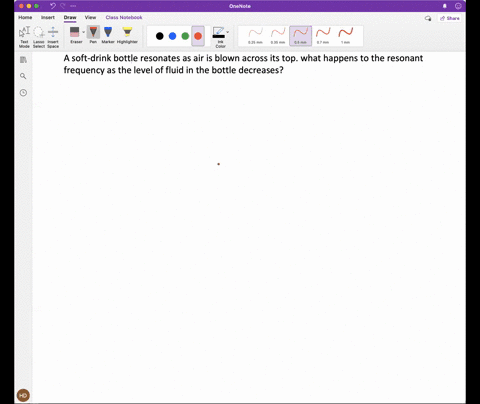Set pen thickness to 0.7 mm

(x=323, y=36)
